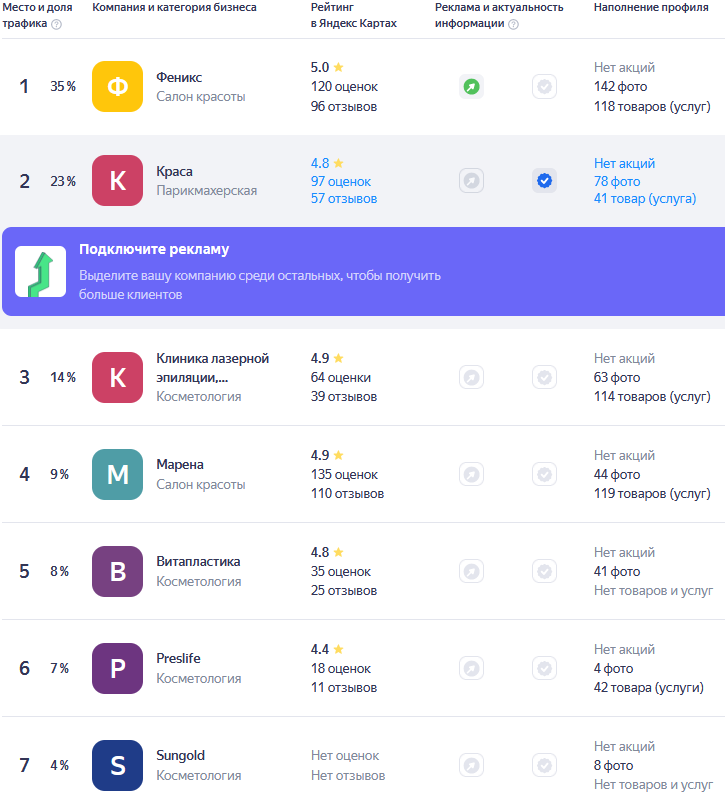The height and width of the screenshot is (800, 725).
Task: Click the advertising icon in Марена row
Action: [471, 474]
